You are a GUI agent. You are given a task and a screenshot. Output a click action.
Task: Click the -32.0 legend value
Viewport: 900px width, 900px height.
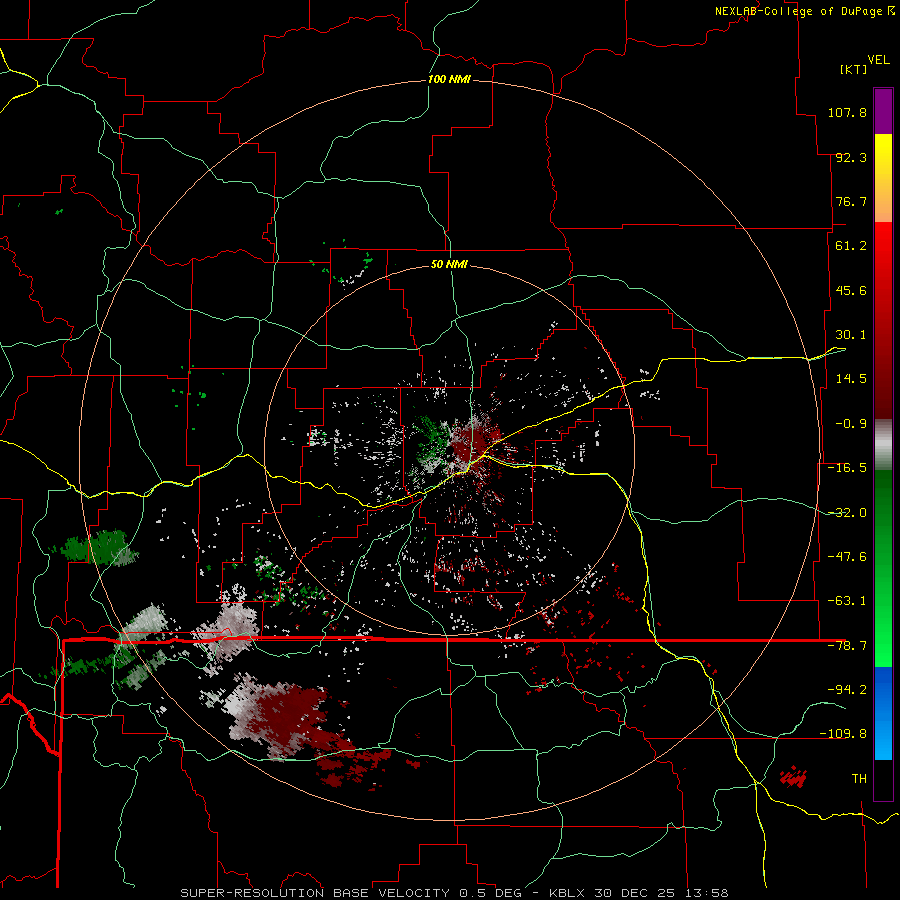click(x=847, y=513)
